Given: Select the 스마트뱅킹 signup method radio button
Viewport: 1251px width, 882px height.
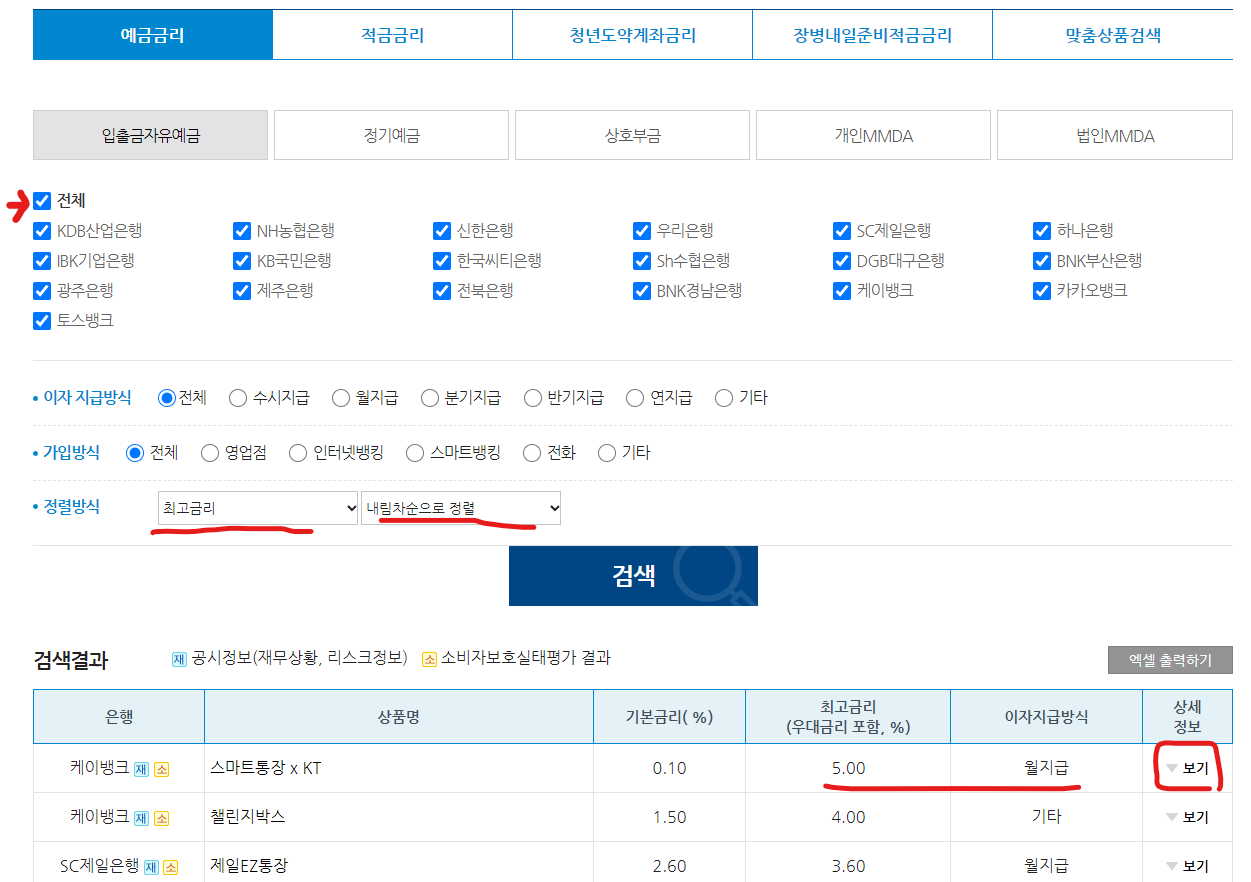Looking at the screenshot, I should click(x=414, y=452).
